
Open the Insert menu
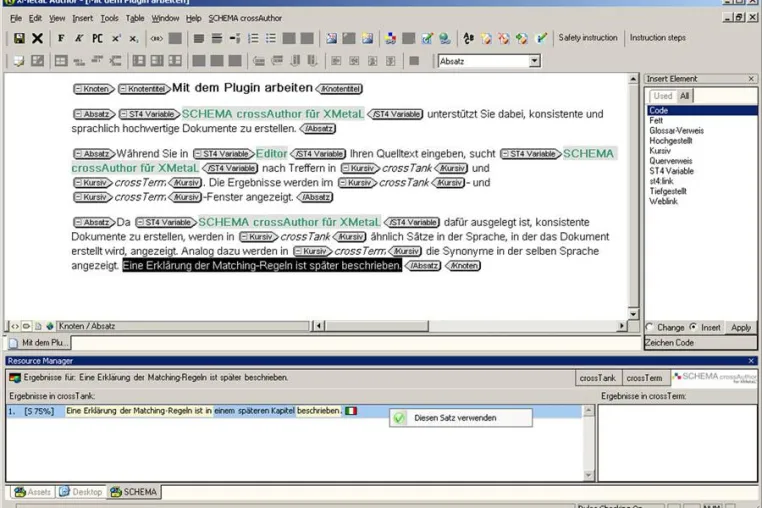[83, 18]
